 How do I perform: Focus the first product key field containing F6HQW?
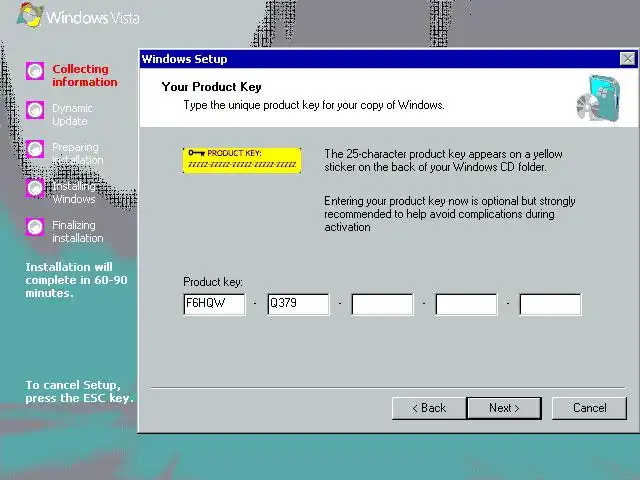pos(215,304)
